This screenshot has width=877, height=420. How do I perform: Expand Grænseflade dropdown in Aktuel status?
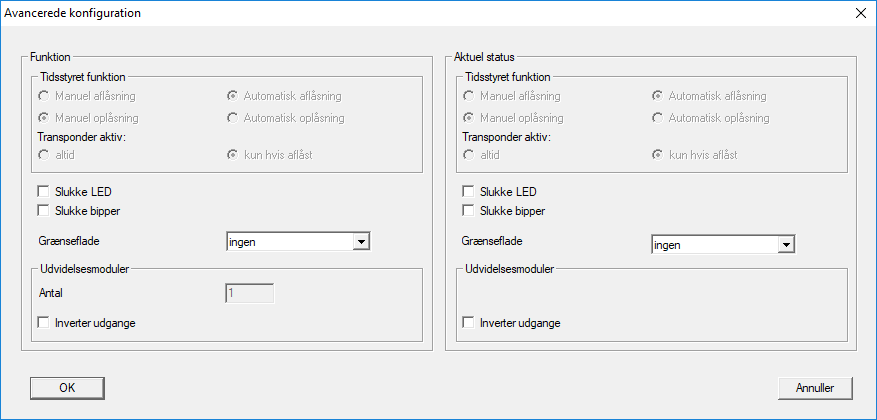(x=786, y=243)
